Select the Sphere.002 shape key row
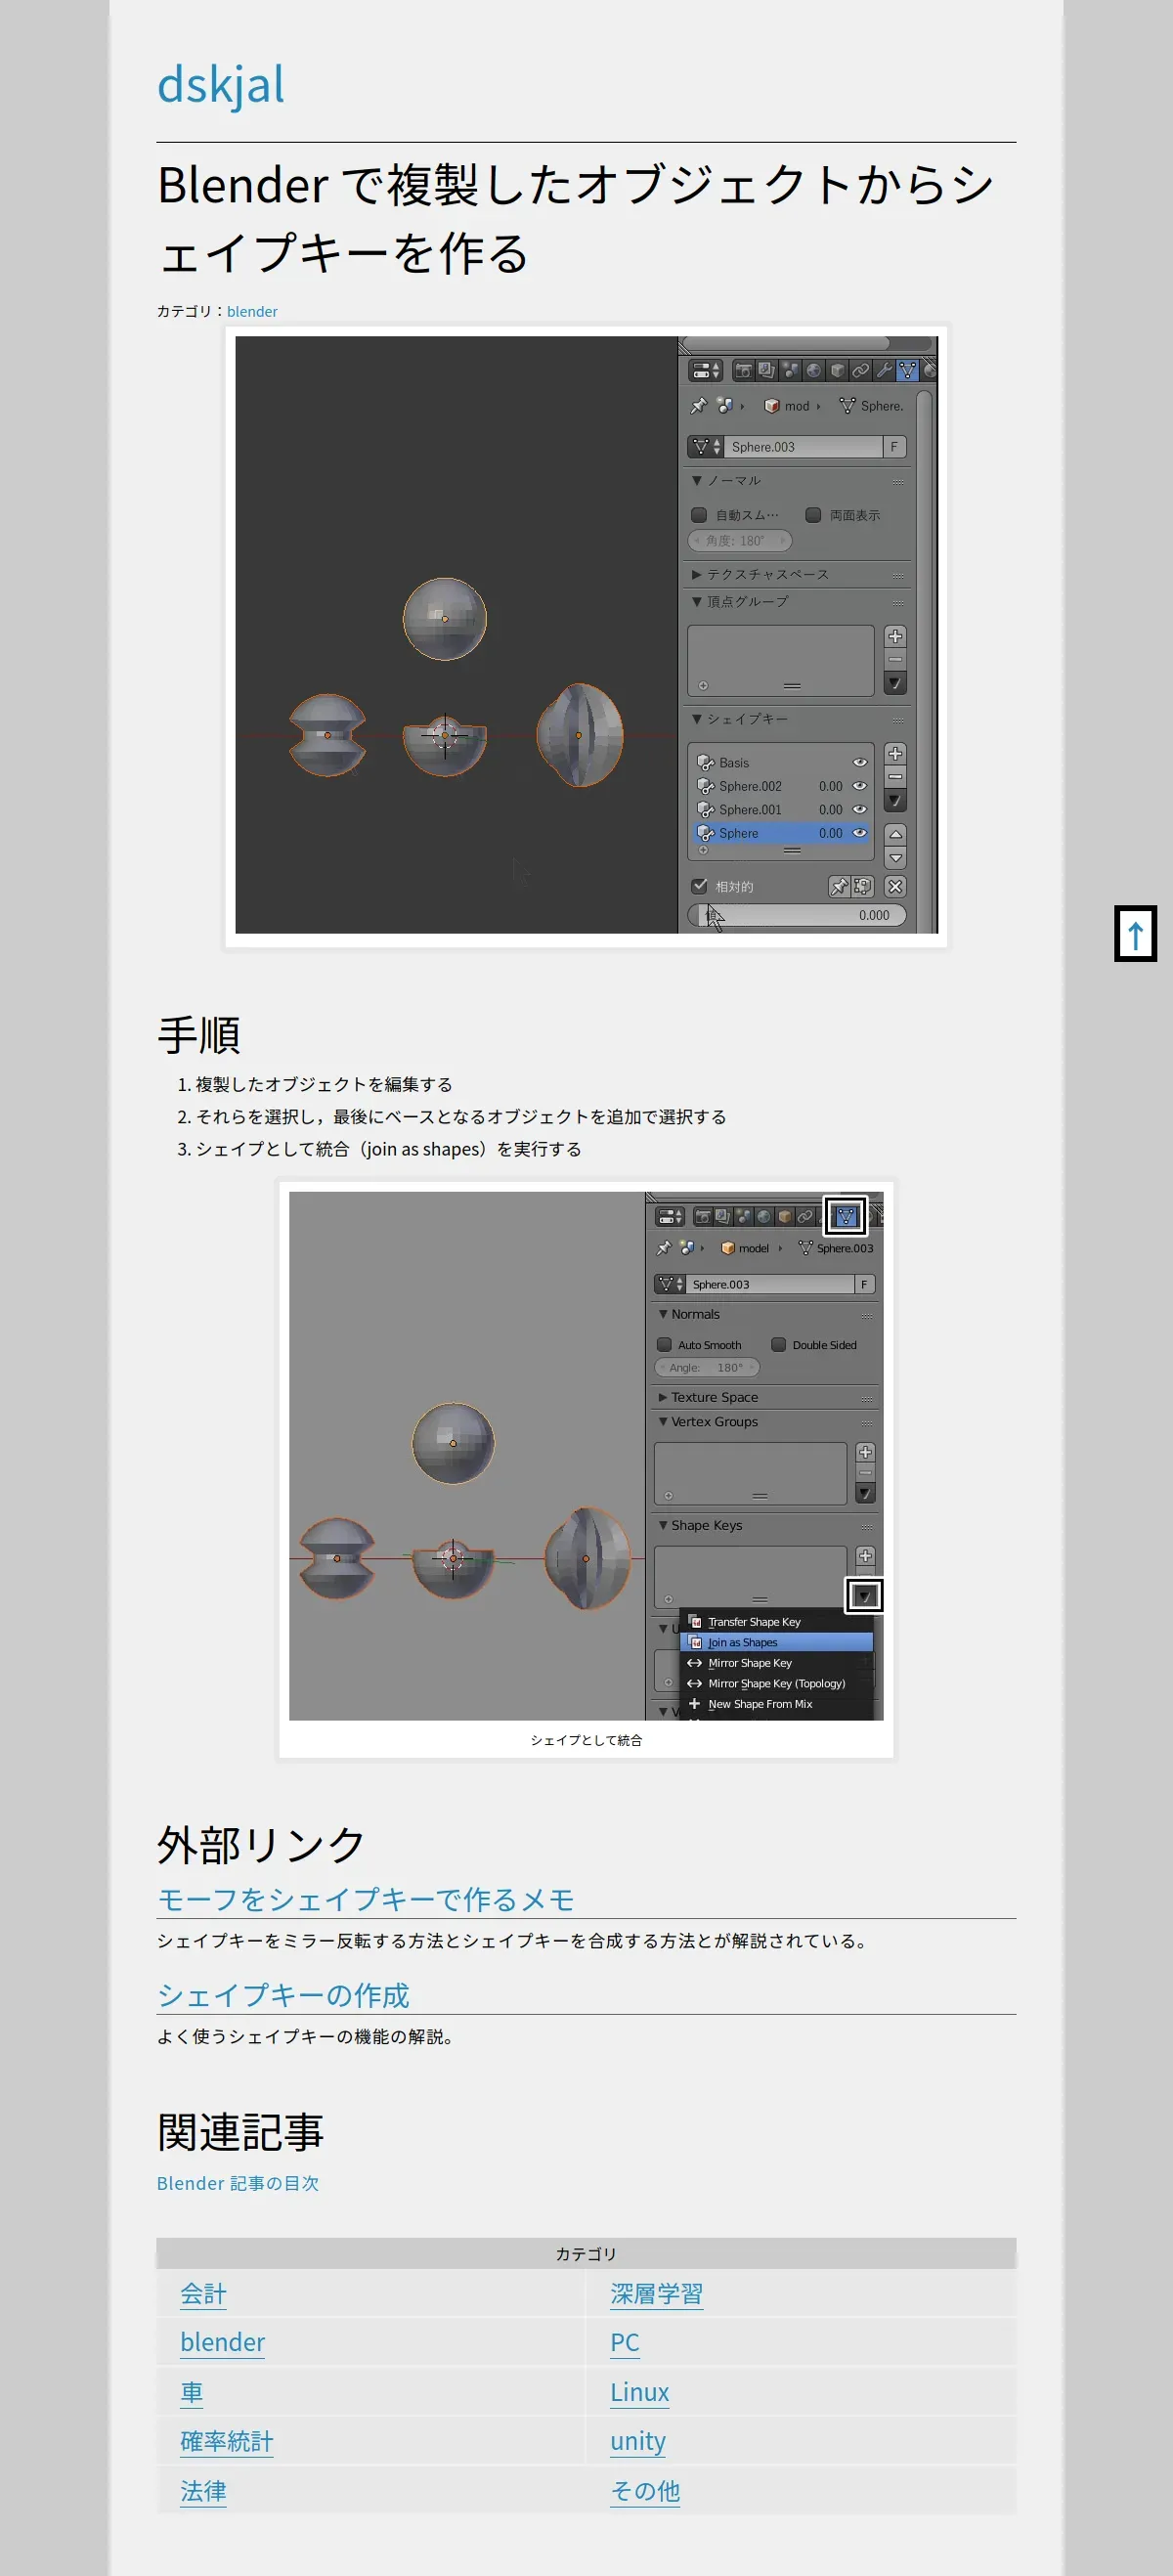Screen dimensions: 1173x2576 coord(781,786)
